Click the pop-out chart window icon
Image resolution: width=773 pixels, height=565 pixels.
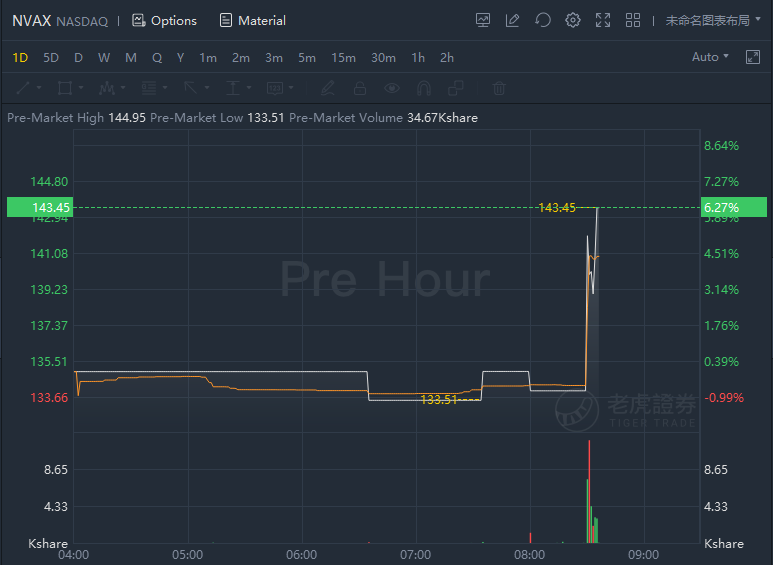pyautogui.click(x=753, y=57)
